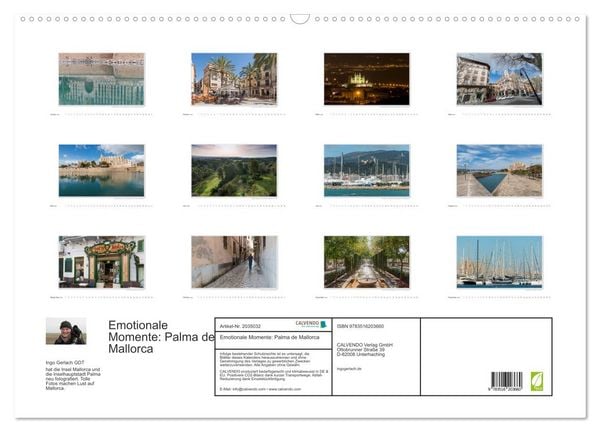Click the photographer portrait photo
Viewport: 600px width, 432px height.
coord(66,331)
